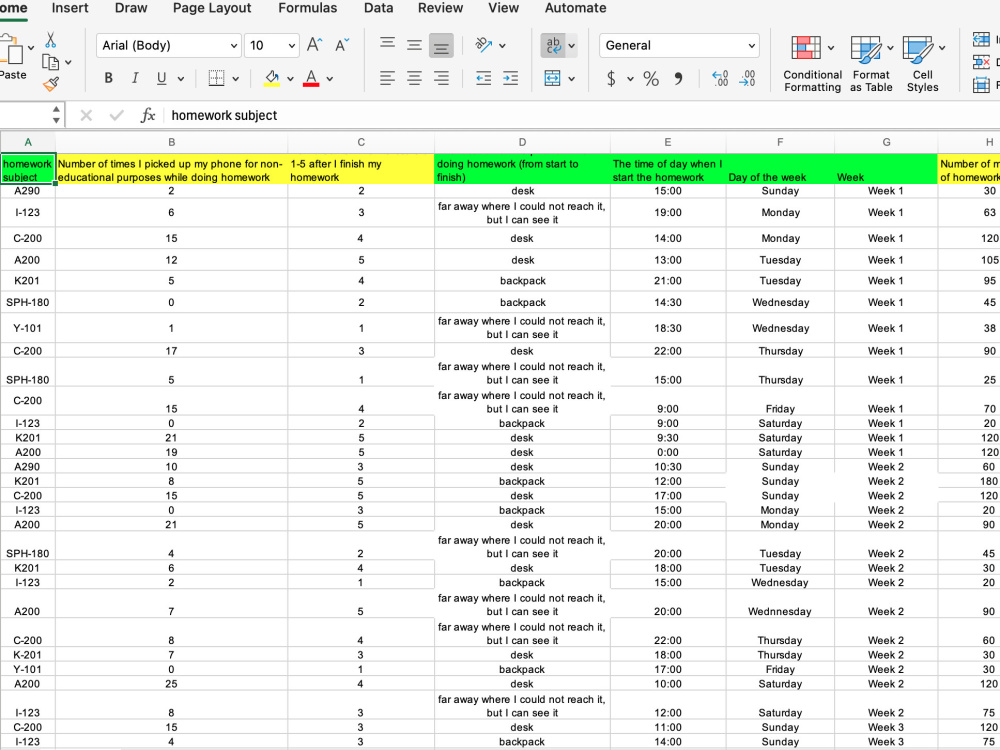Select the Format Painter brush
This screenshot has width=1000, height=750.
pos(51,84)
